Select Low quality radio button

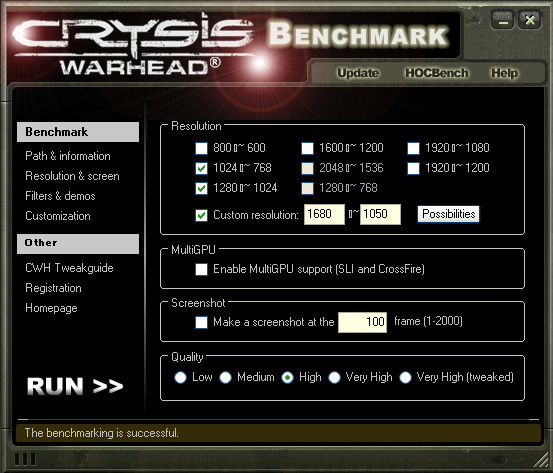tap(180, 377)
